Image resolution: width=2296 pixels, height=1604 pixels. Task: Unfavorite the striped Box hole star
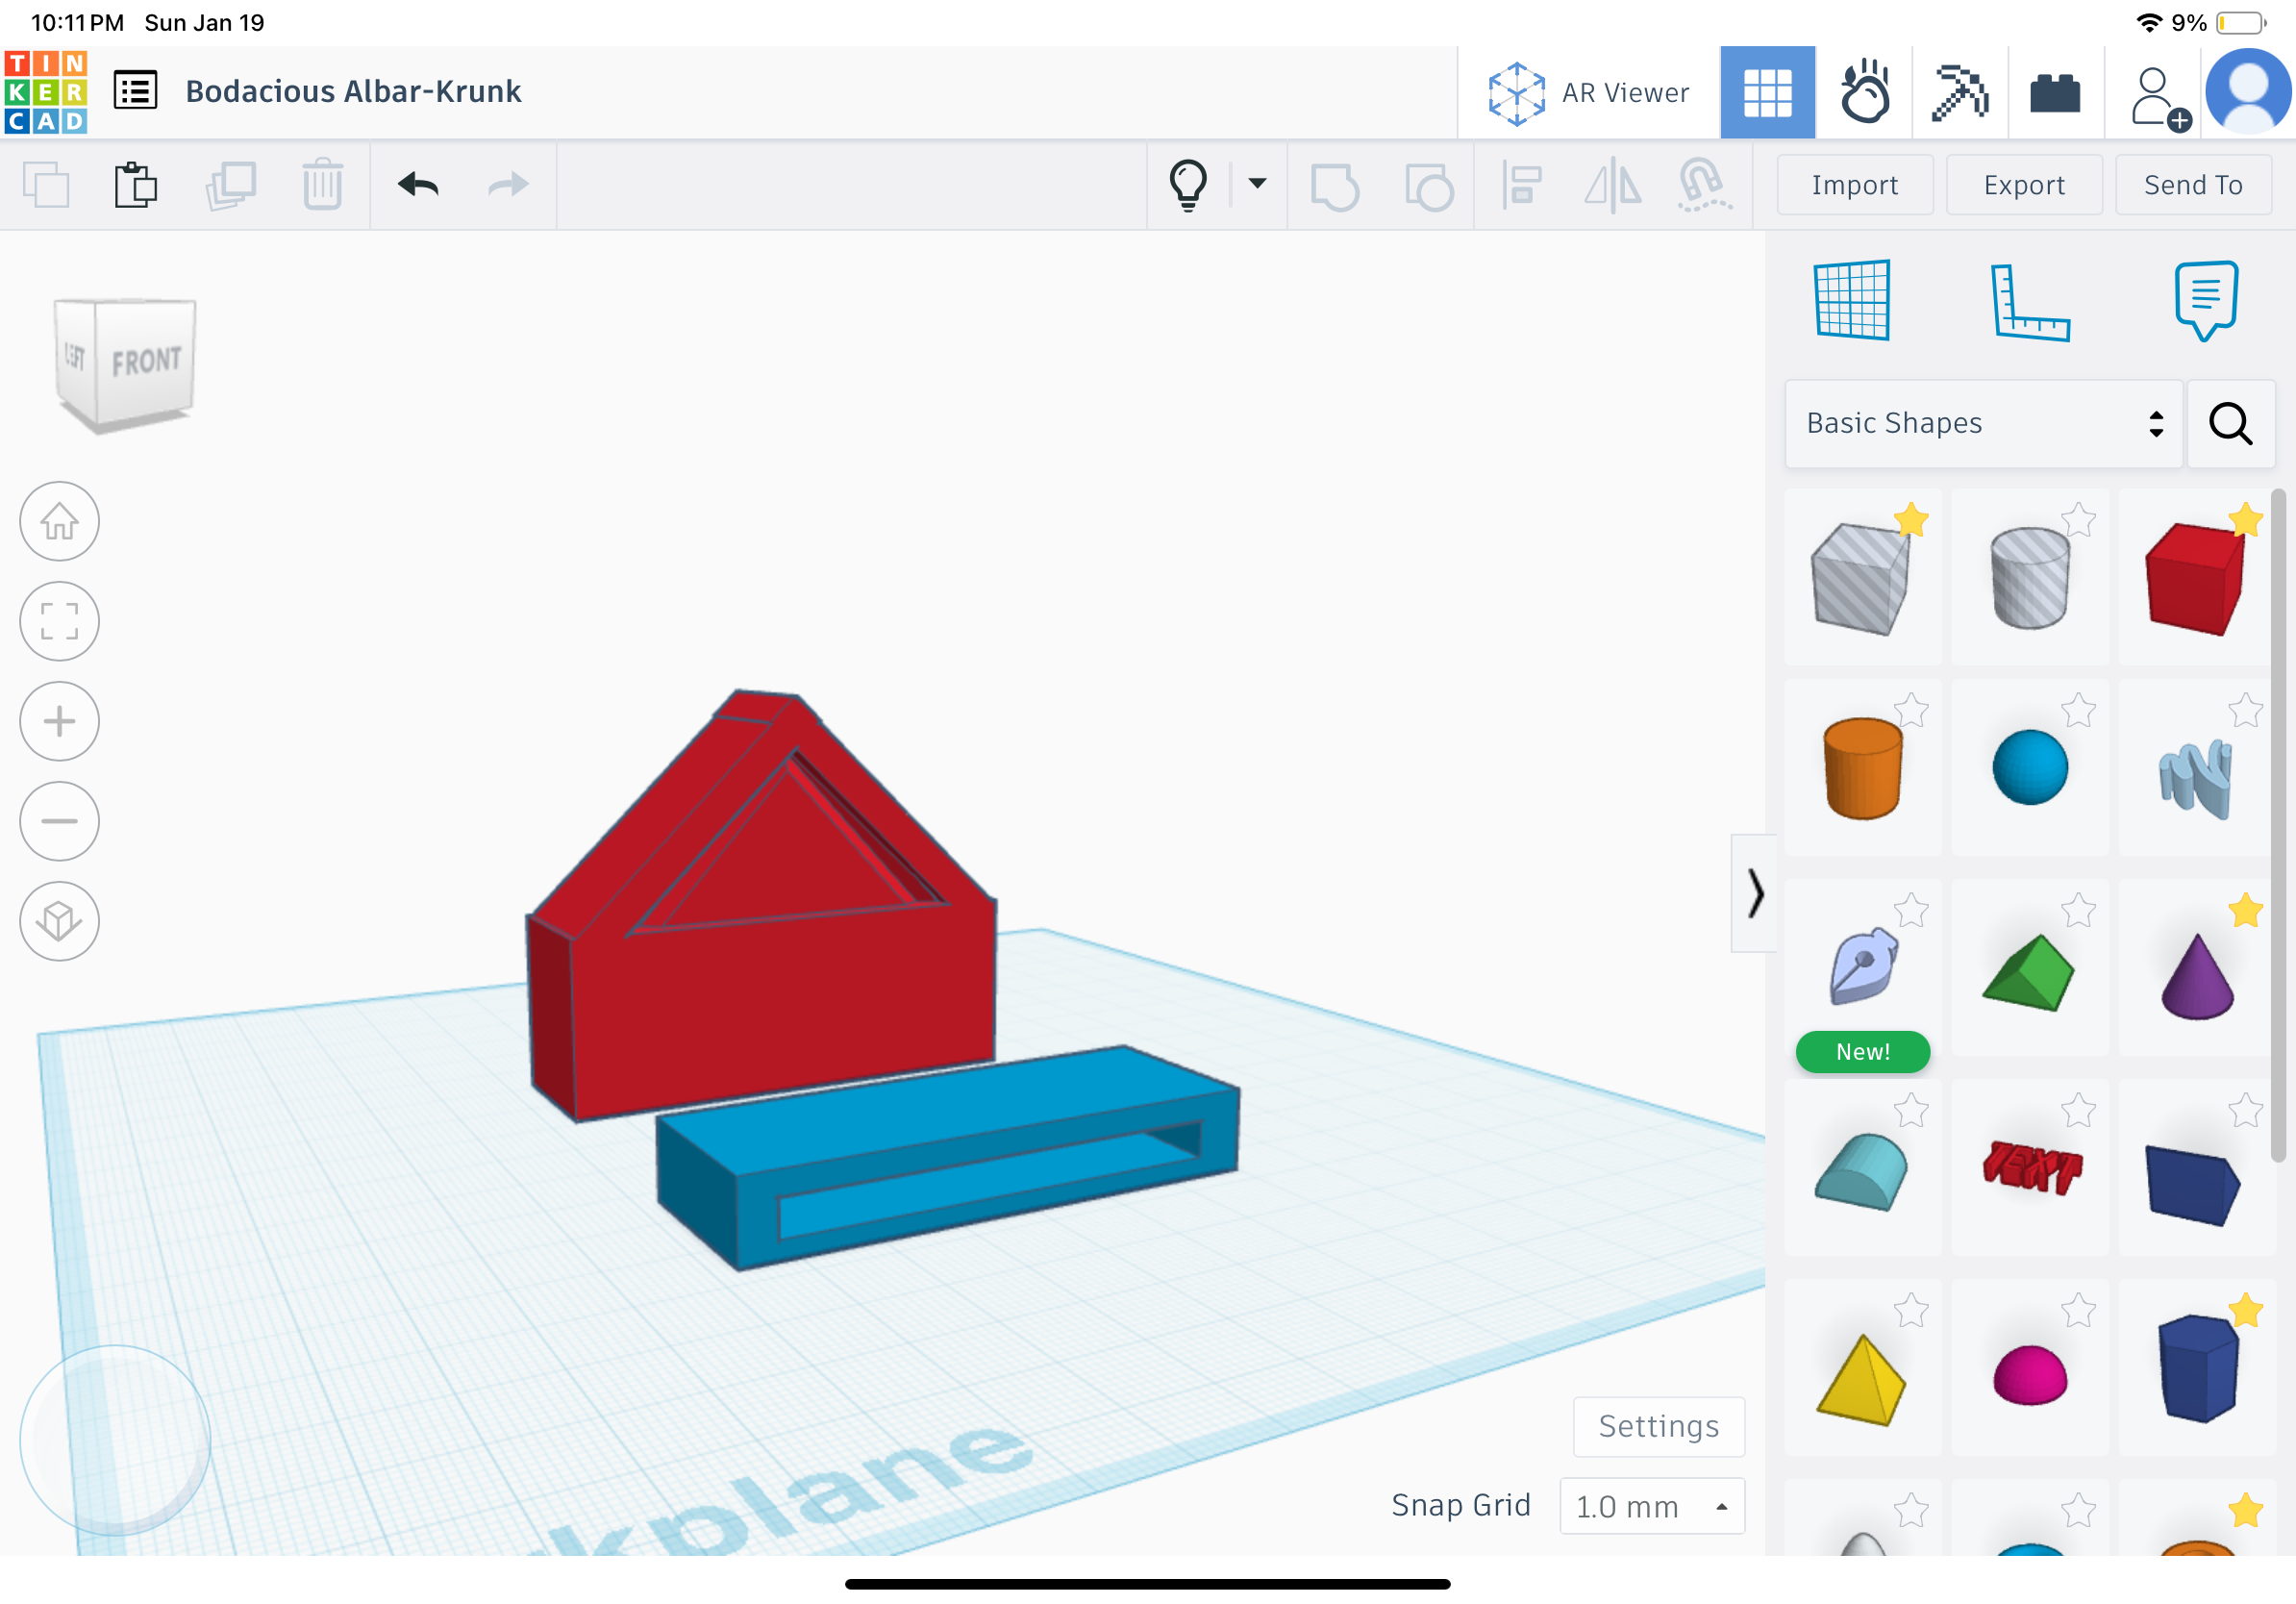click(x=1911, y=520)
